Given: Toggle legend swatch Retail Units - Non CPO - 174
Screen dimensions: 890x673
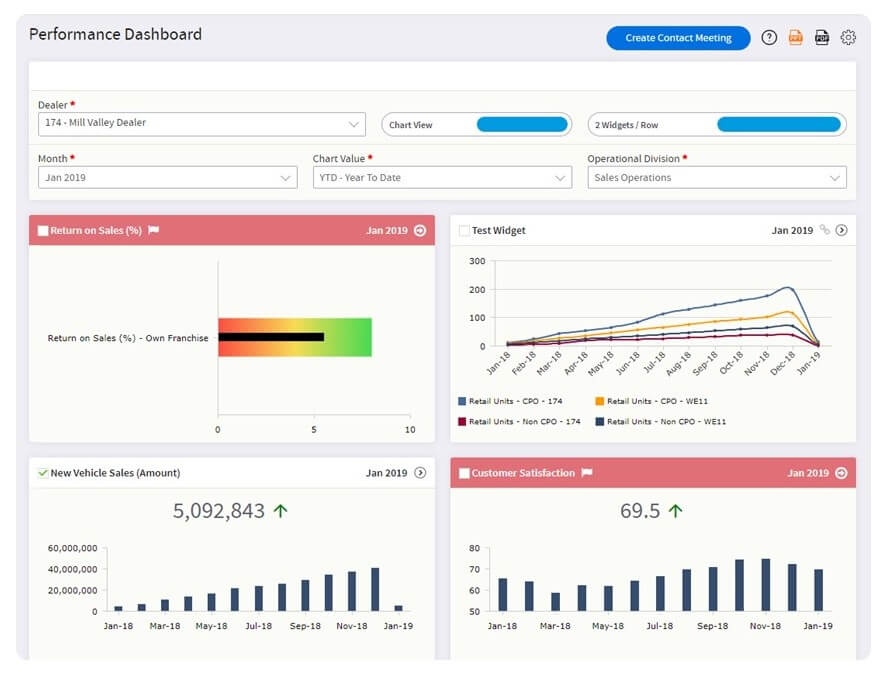Looking at the screenshot, I should pyautogui.click(x=462, y=422).
